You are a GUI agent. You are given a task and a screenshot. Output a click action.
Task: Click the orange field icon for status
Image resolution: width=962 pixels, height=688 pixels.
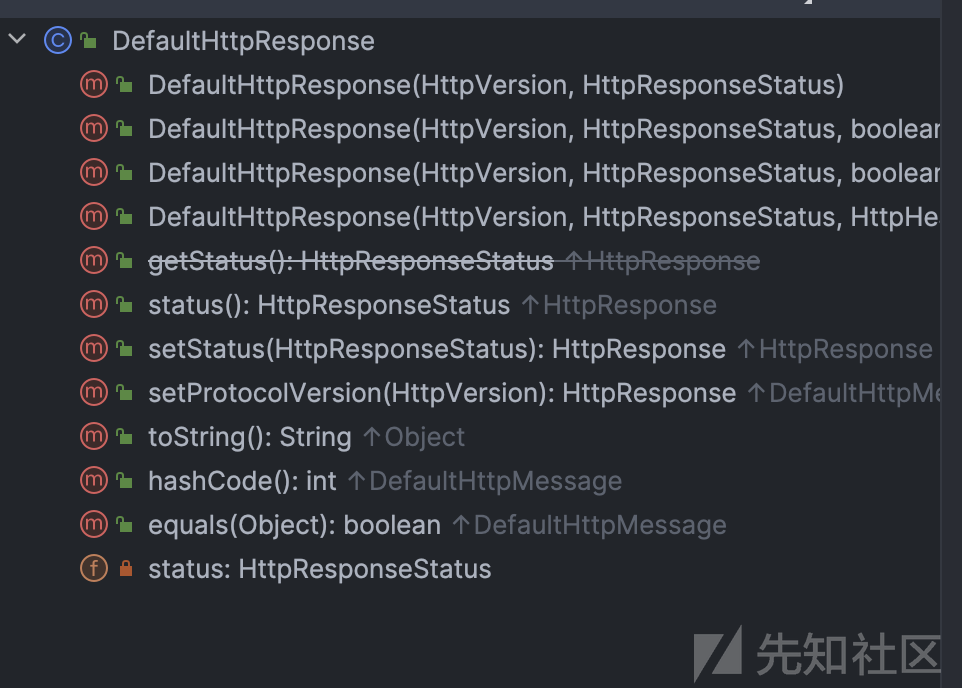point(94,568)
